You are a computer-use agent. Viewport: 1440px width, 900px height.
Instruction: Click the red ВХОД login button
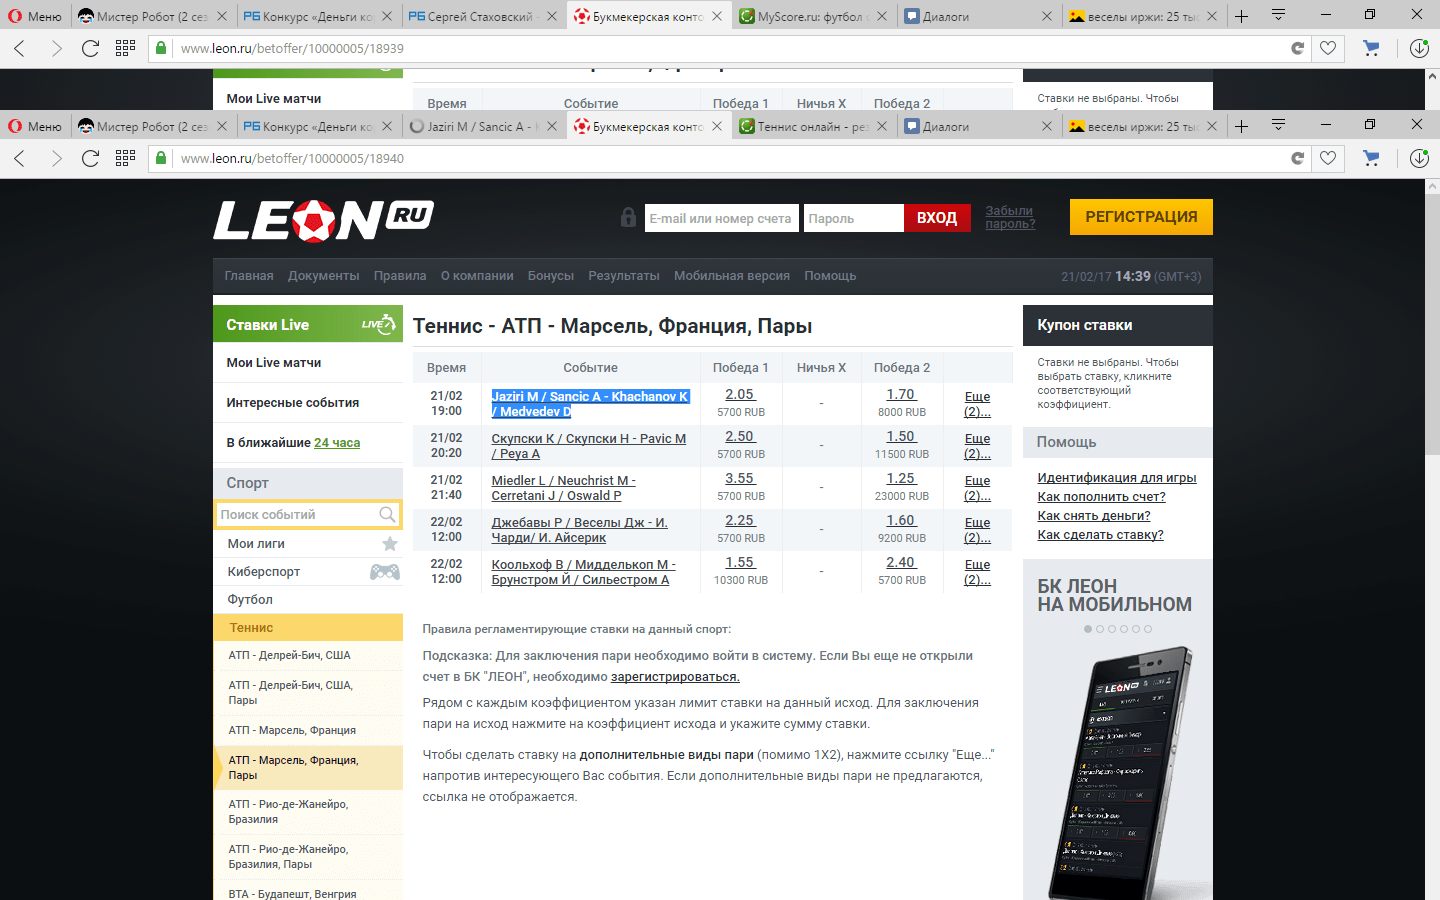(x=937, y=218)
